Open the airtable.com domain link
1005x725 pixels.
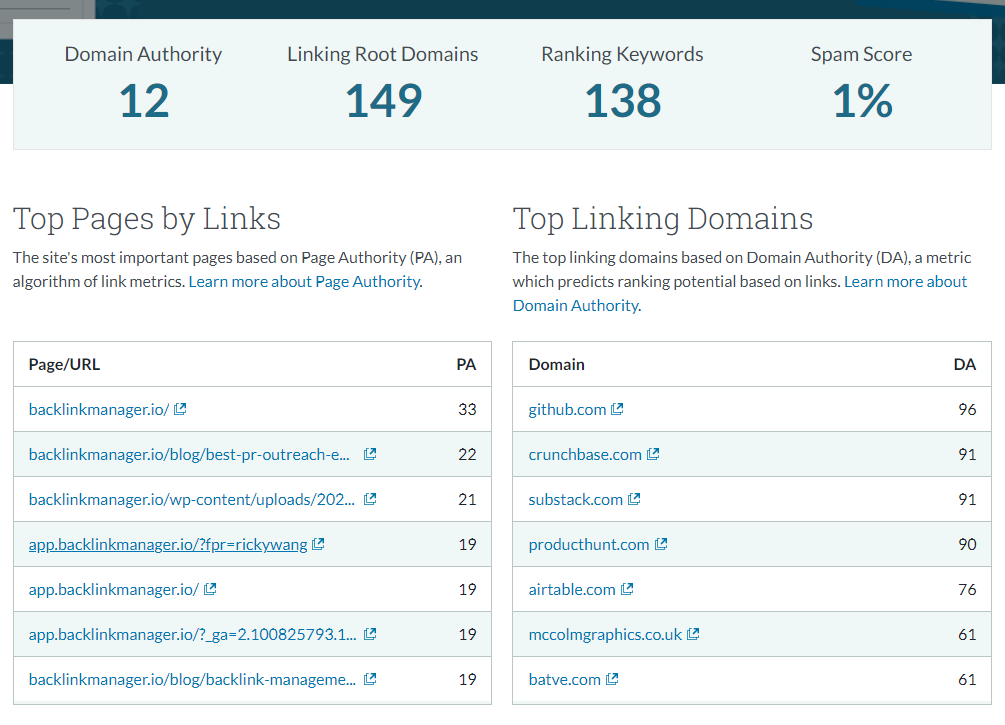point(572,590)
